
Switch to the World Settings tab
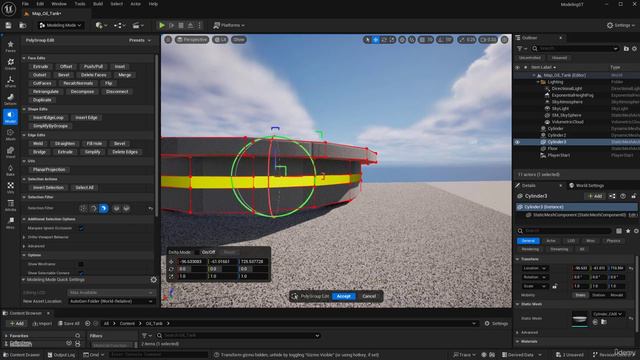586,185
